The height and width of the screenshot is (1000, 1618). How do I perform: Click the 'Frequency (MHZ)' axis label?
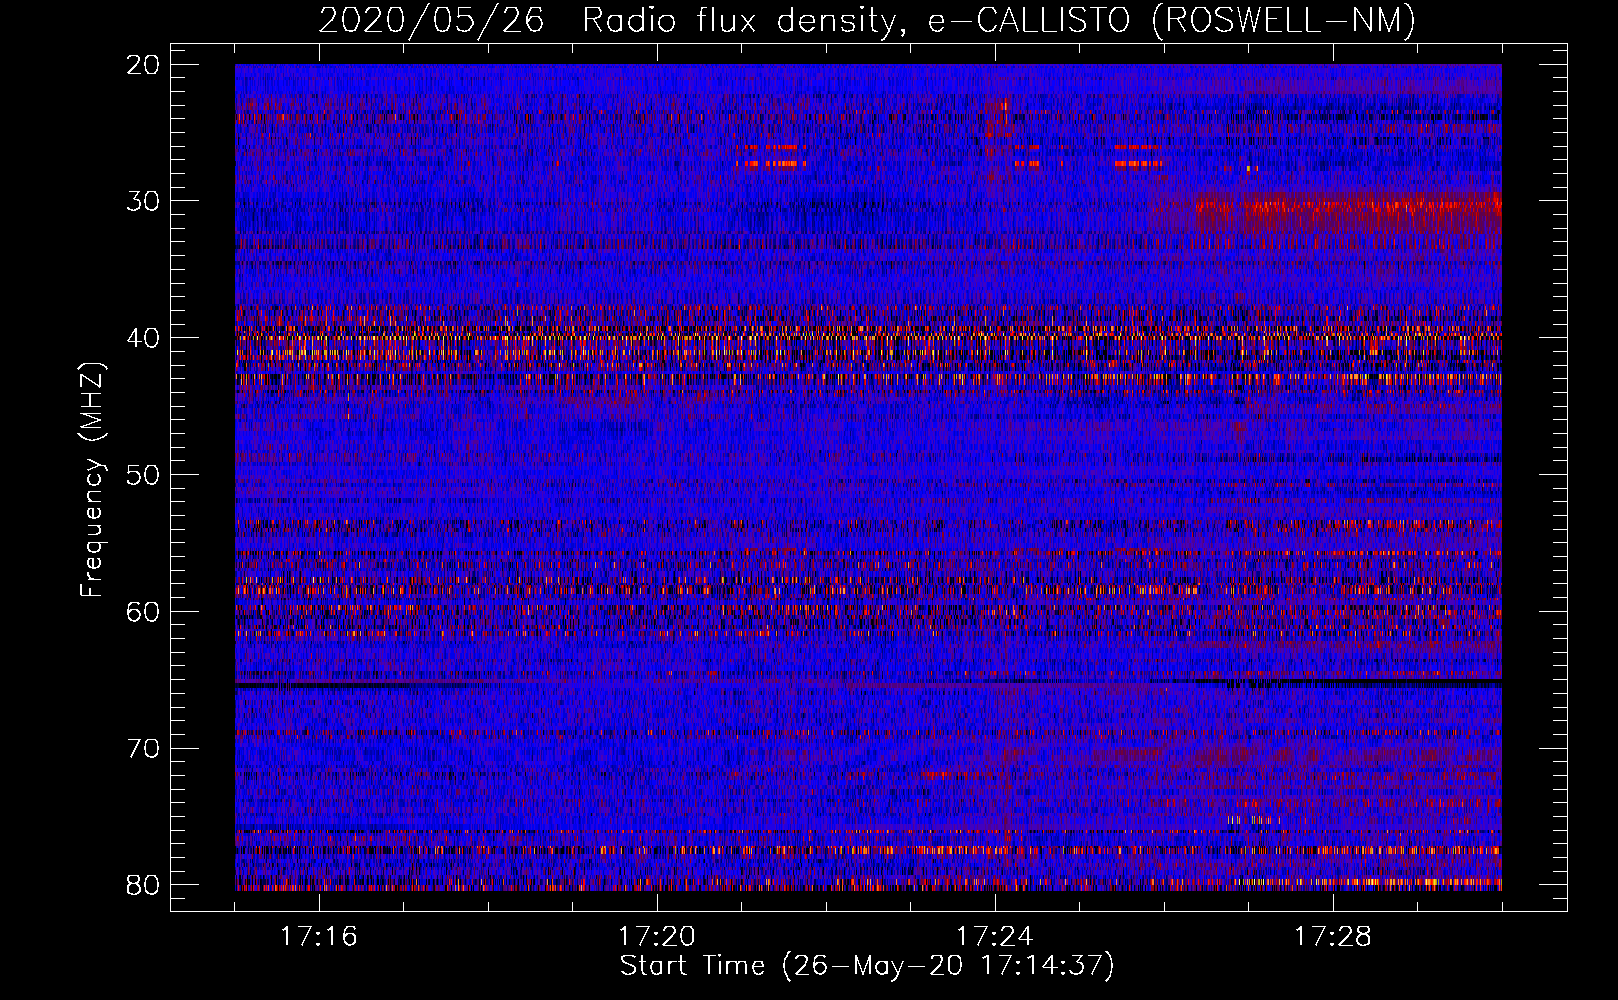point(91,479)
